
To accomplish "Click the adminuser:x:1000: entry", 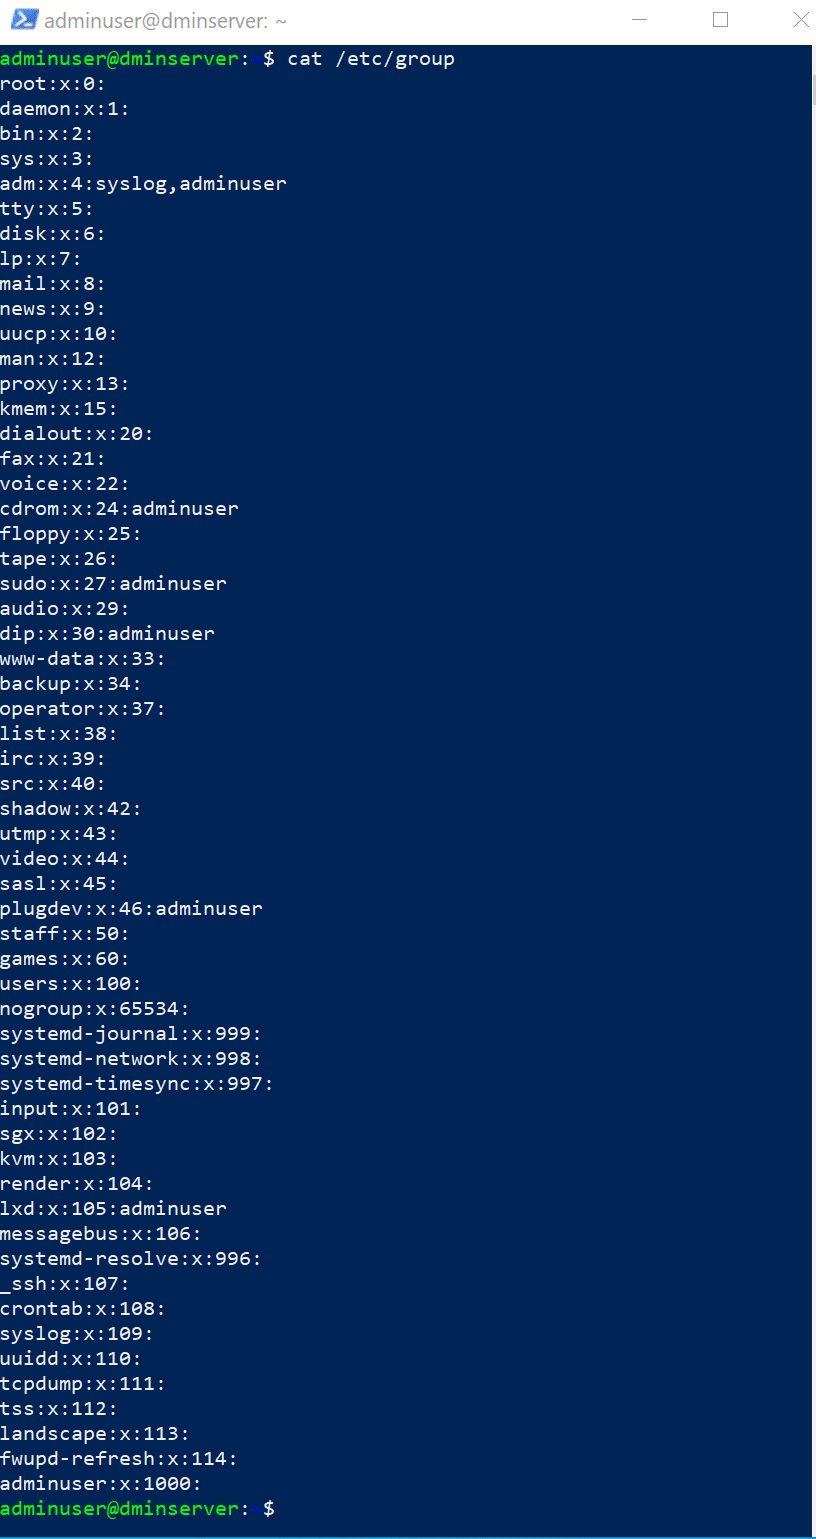I will click(x=100, y=1483).
